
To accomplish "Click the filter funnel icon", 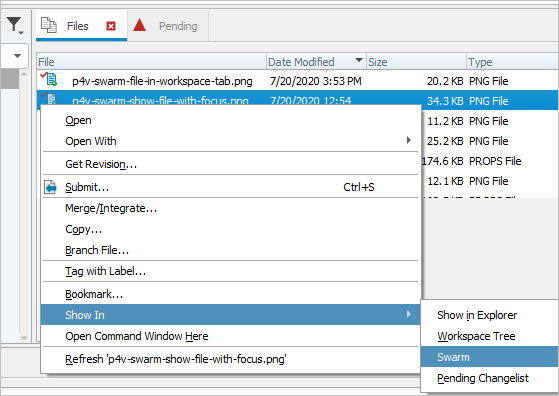I will click(x=14, y=26).
